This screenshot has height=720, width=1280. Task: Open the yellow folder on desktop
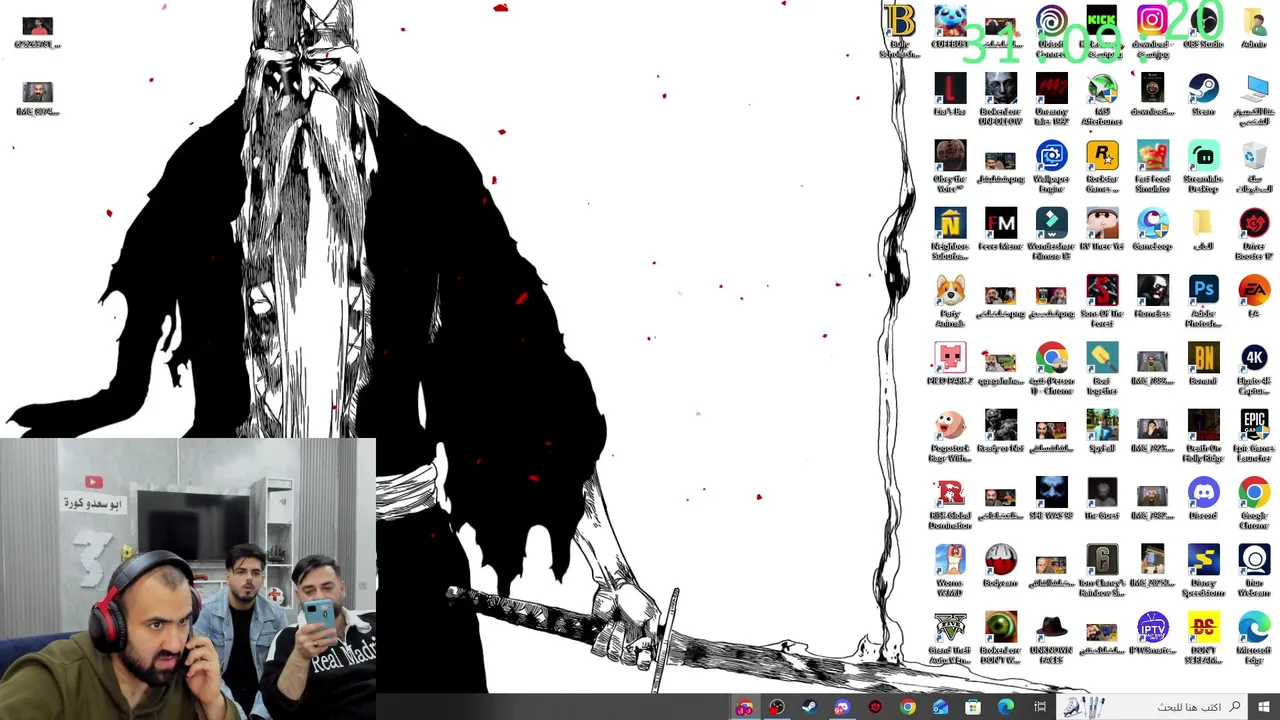(x=1203, y=229)
